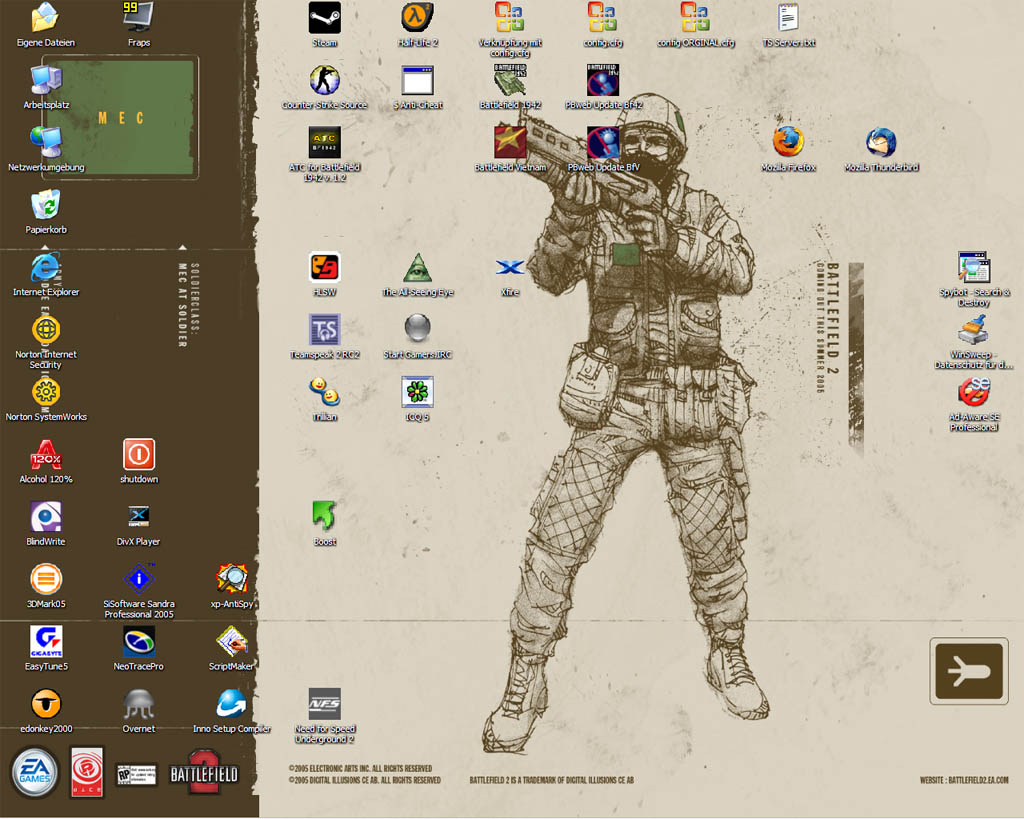The height and width of the screenshot is (819, 1024).
Task: Click the Norton SystemWorks shortcut
Action: point(46,392)
